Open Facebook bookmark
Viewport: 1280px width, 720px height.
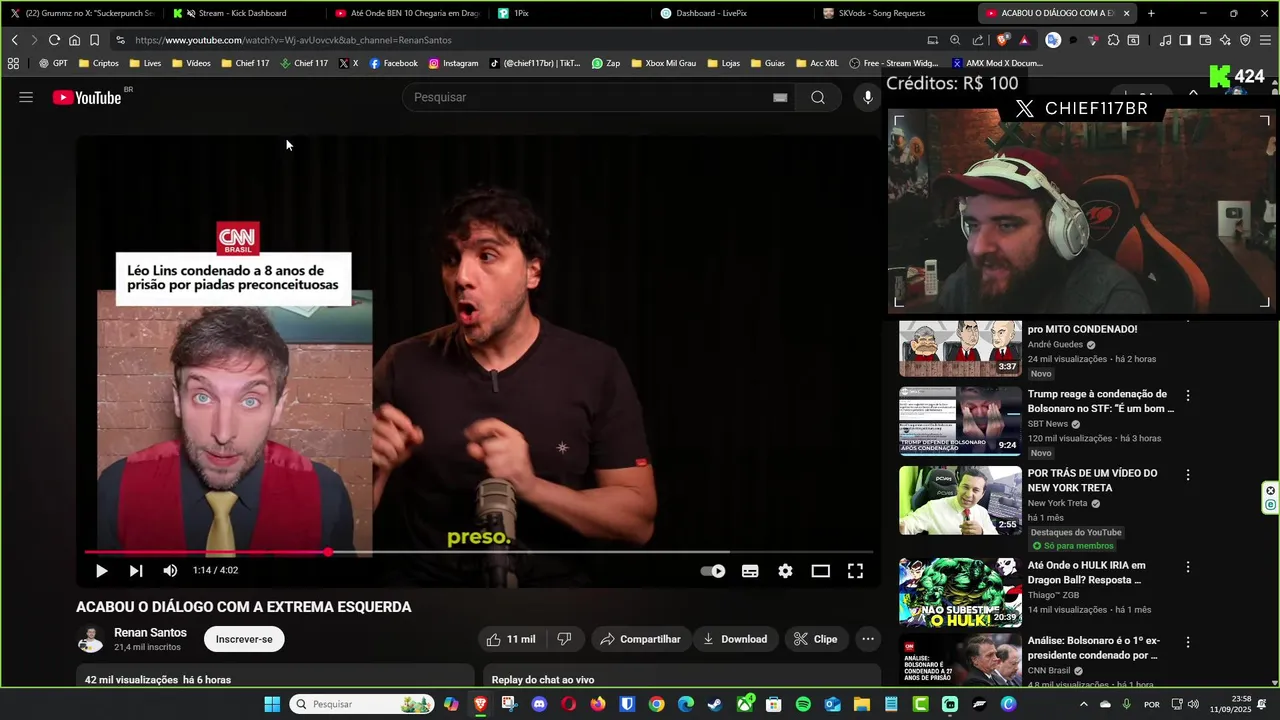[393, 63]
